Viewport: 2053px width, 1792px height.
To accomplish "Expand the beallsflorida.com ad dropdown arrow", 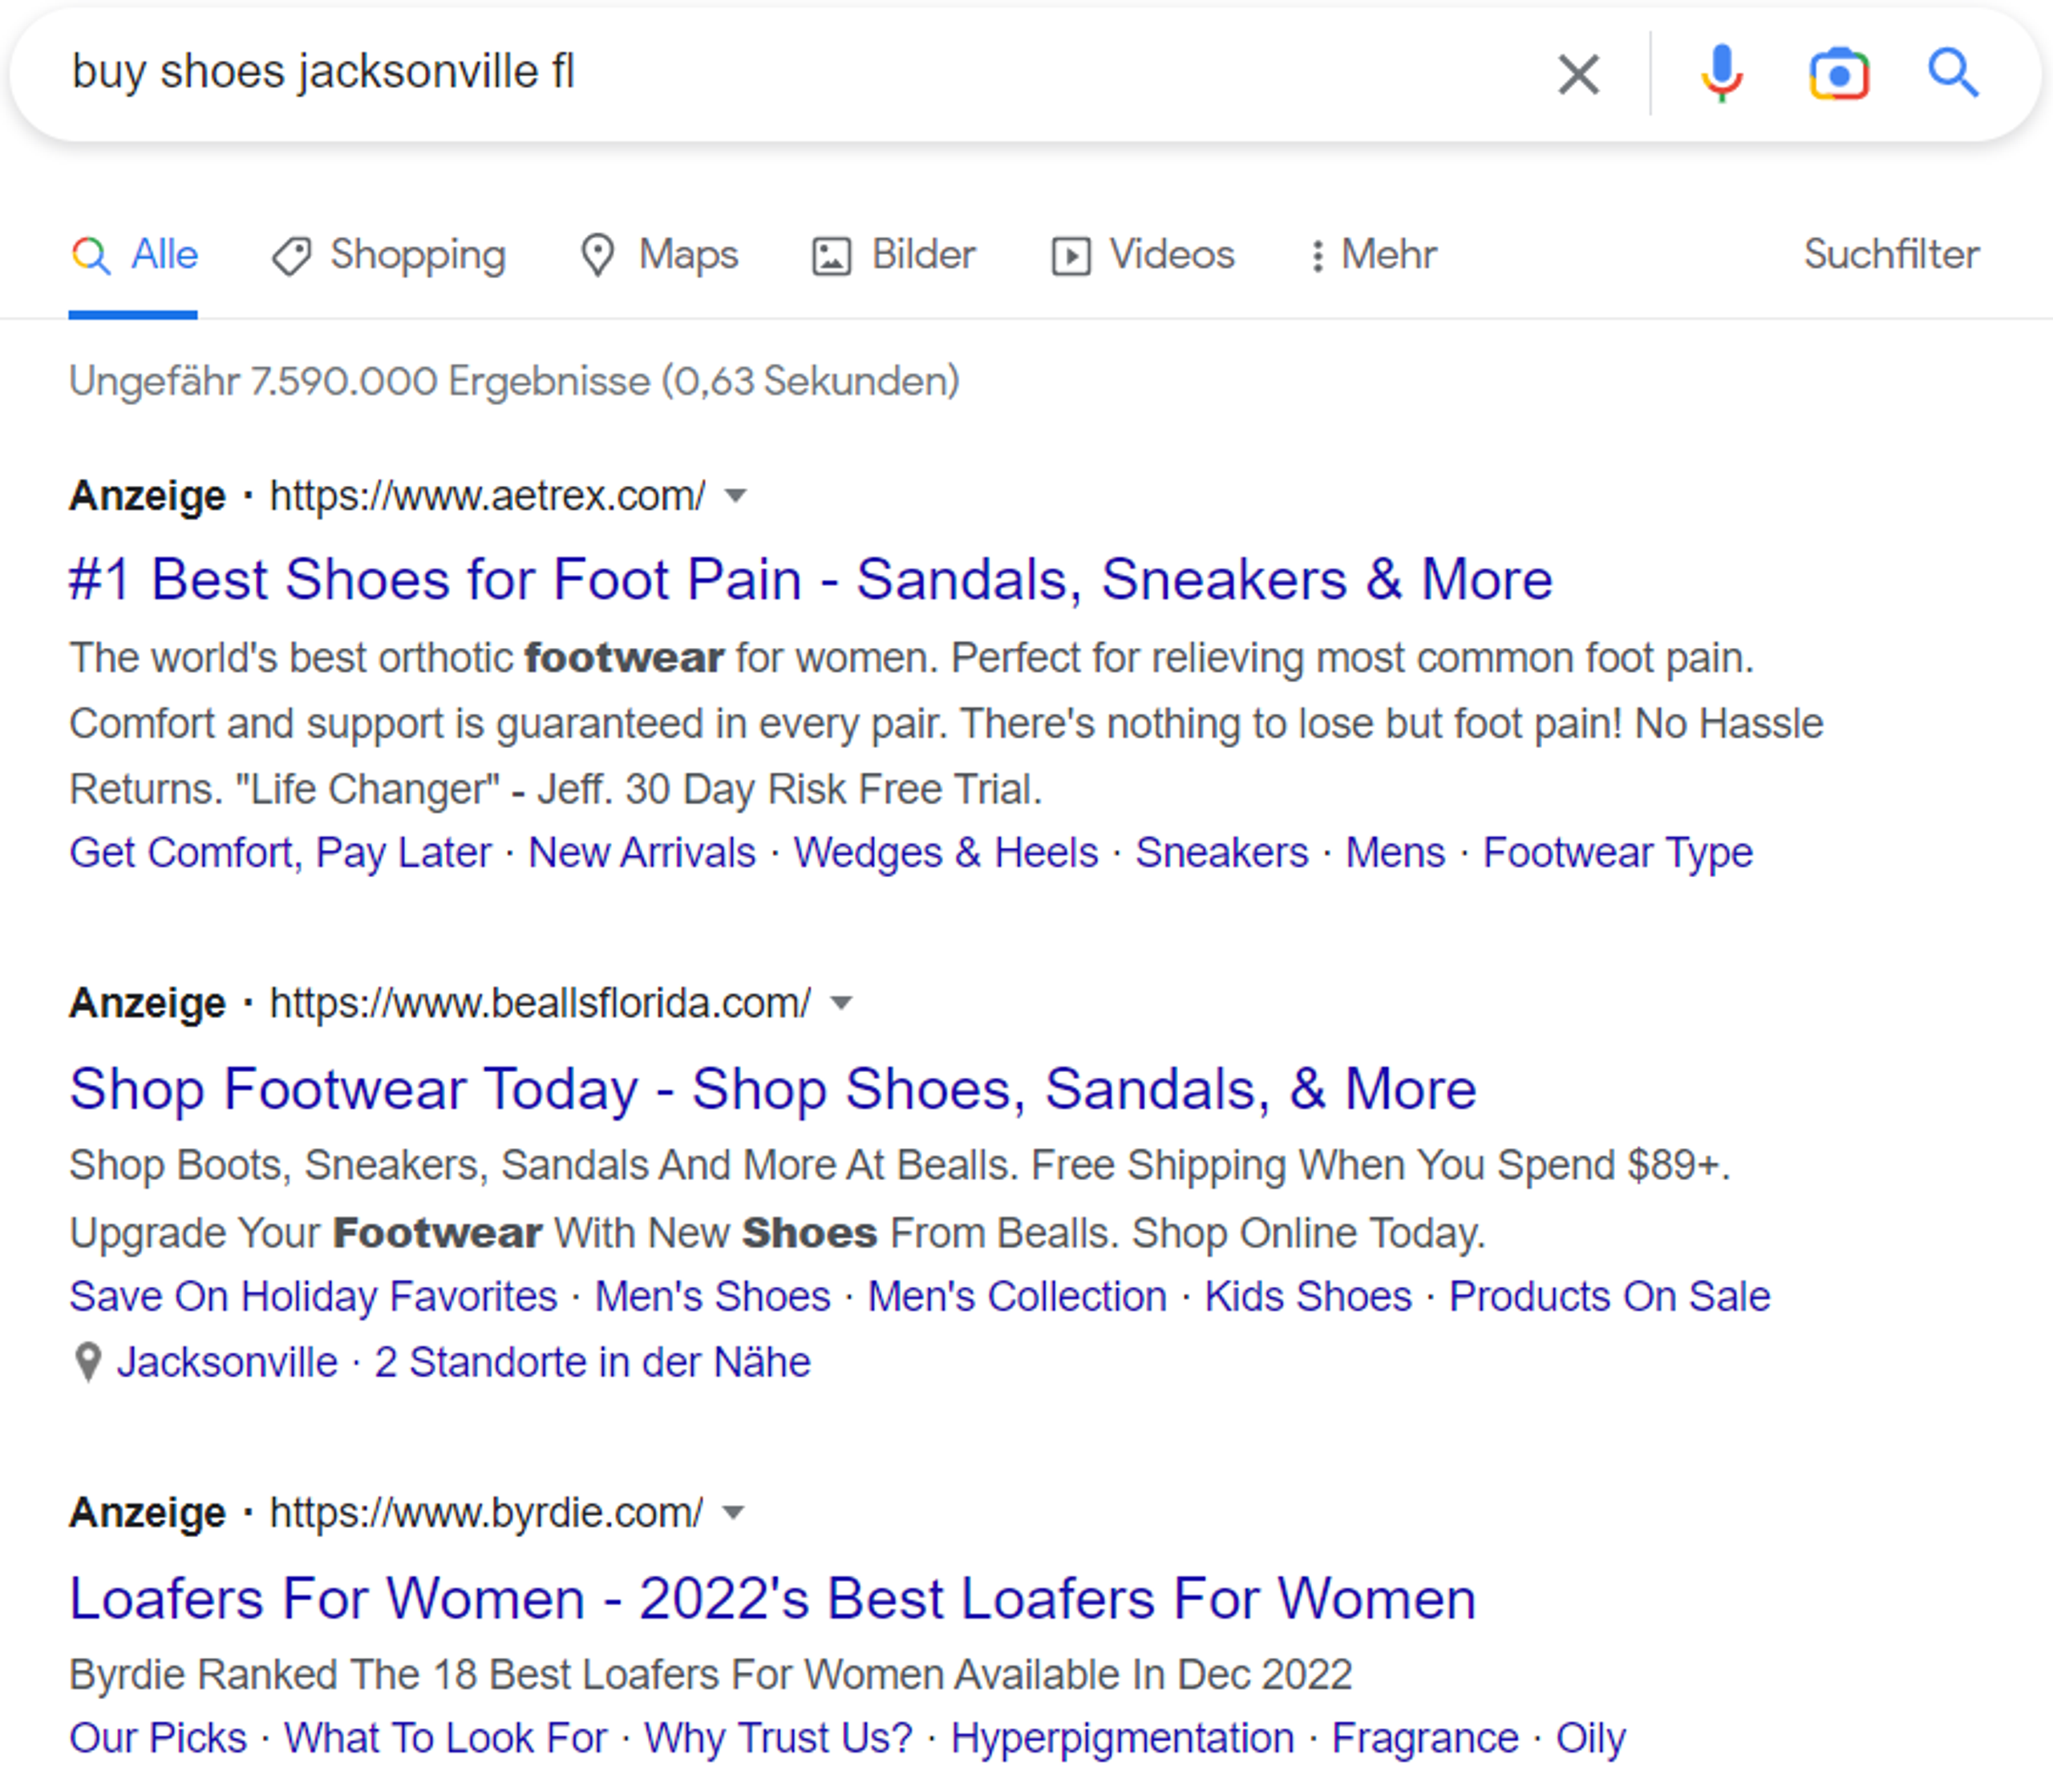I will click(x=841, y=1003).
